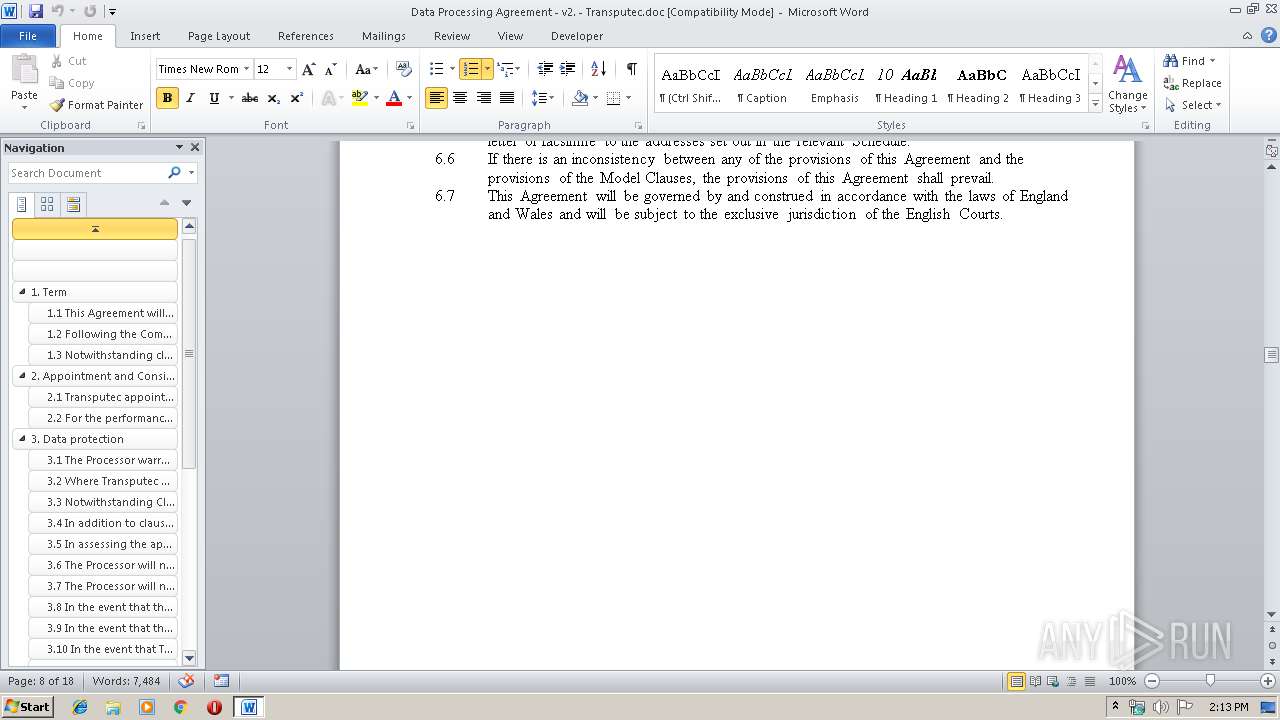
Task: Browse pages view in Navigation pane
Action: click(47, 204)
